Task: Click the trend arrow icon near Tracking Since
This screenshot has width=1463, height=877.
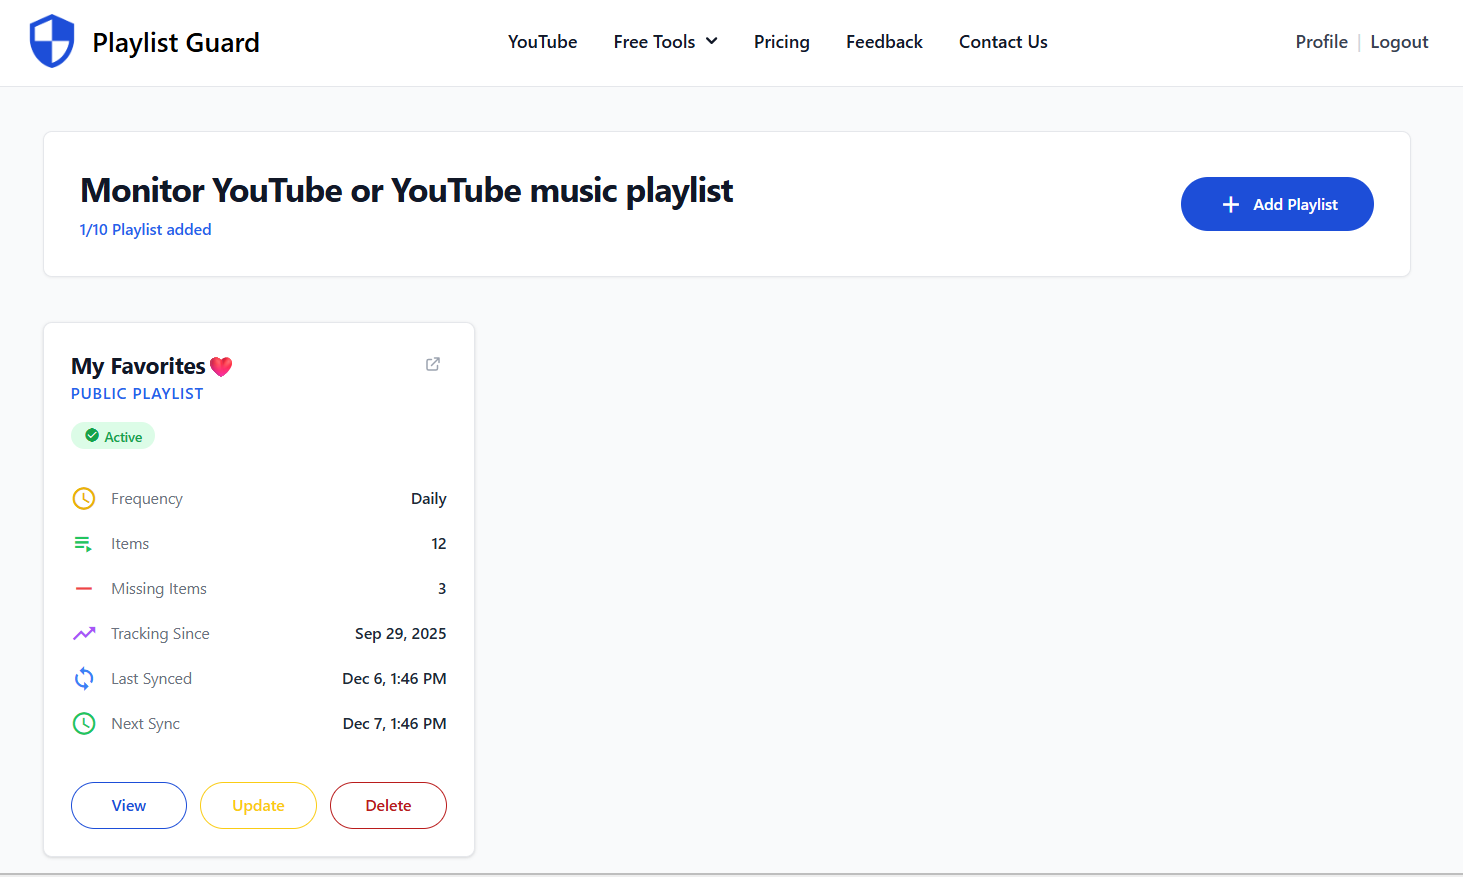Action: tap(84, 633)
